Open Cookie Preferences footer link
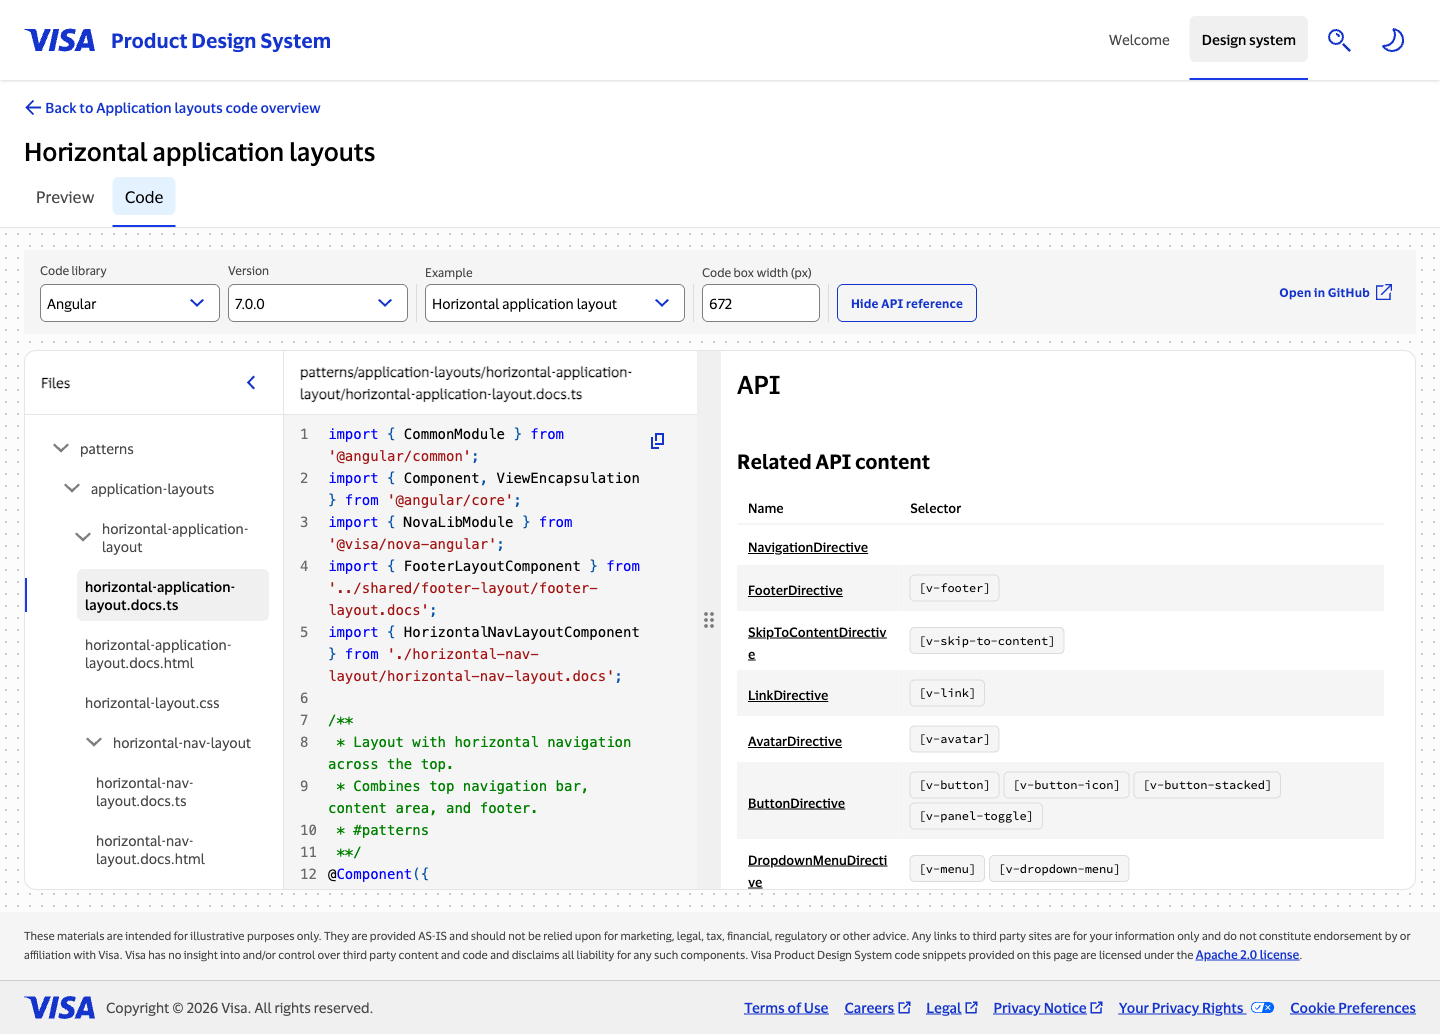Screen dimensions: 1440x1034 point(1353,1008)
